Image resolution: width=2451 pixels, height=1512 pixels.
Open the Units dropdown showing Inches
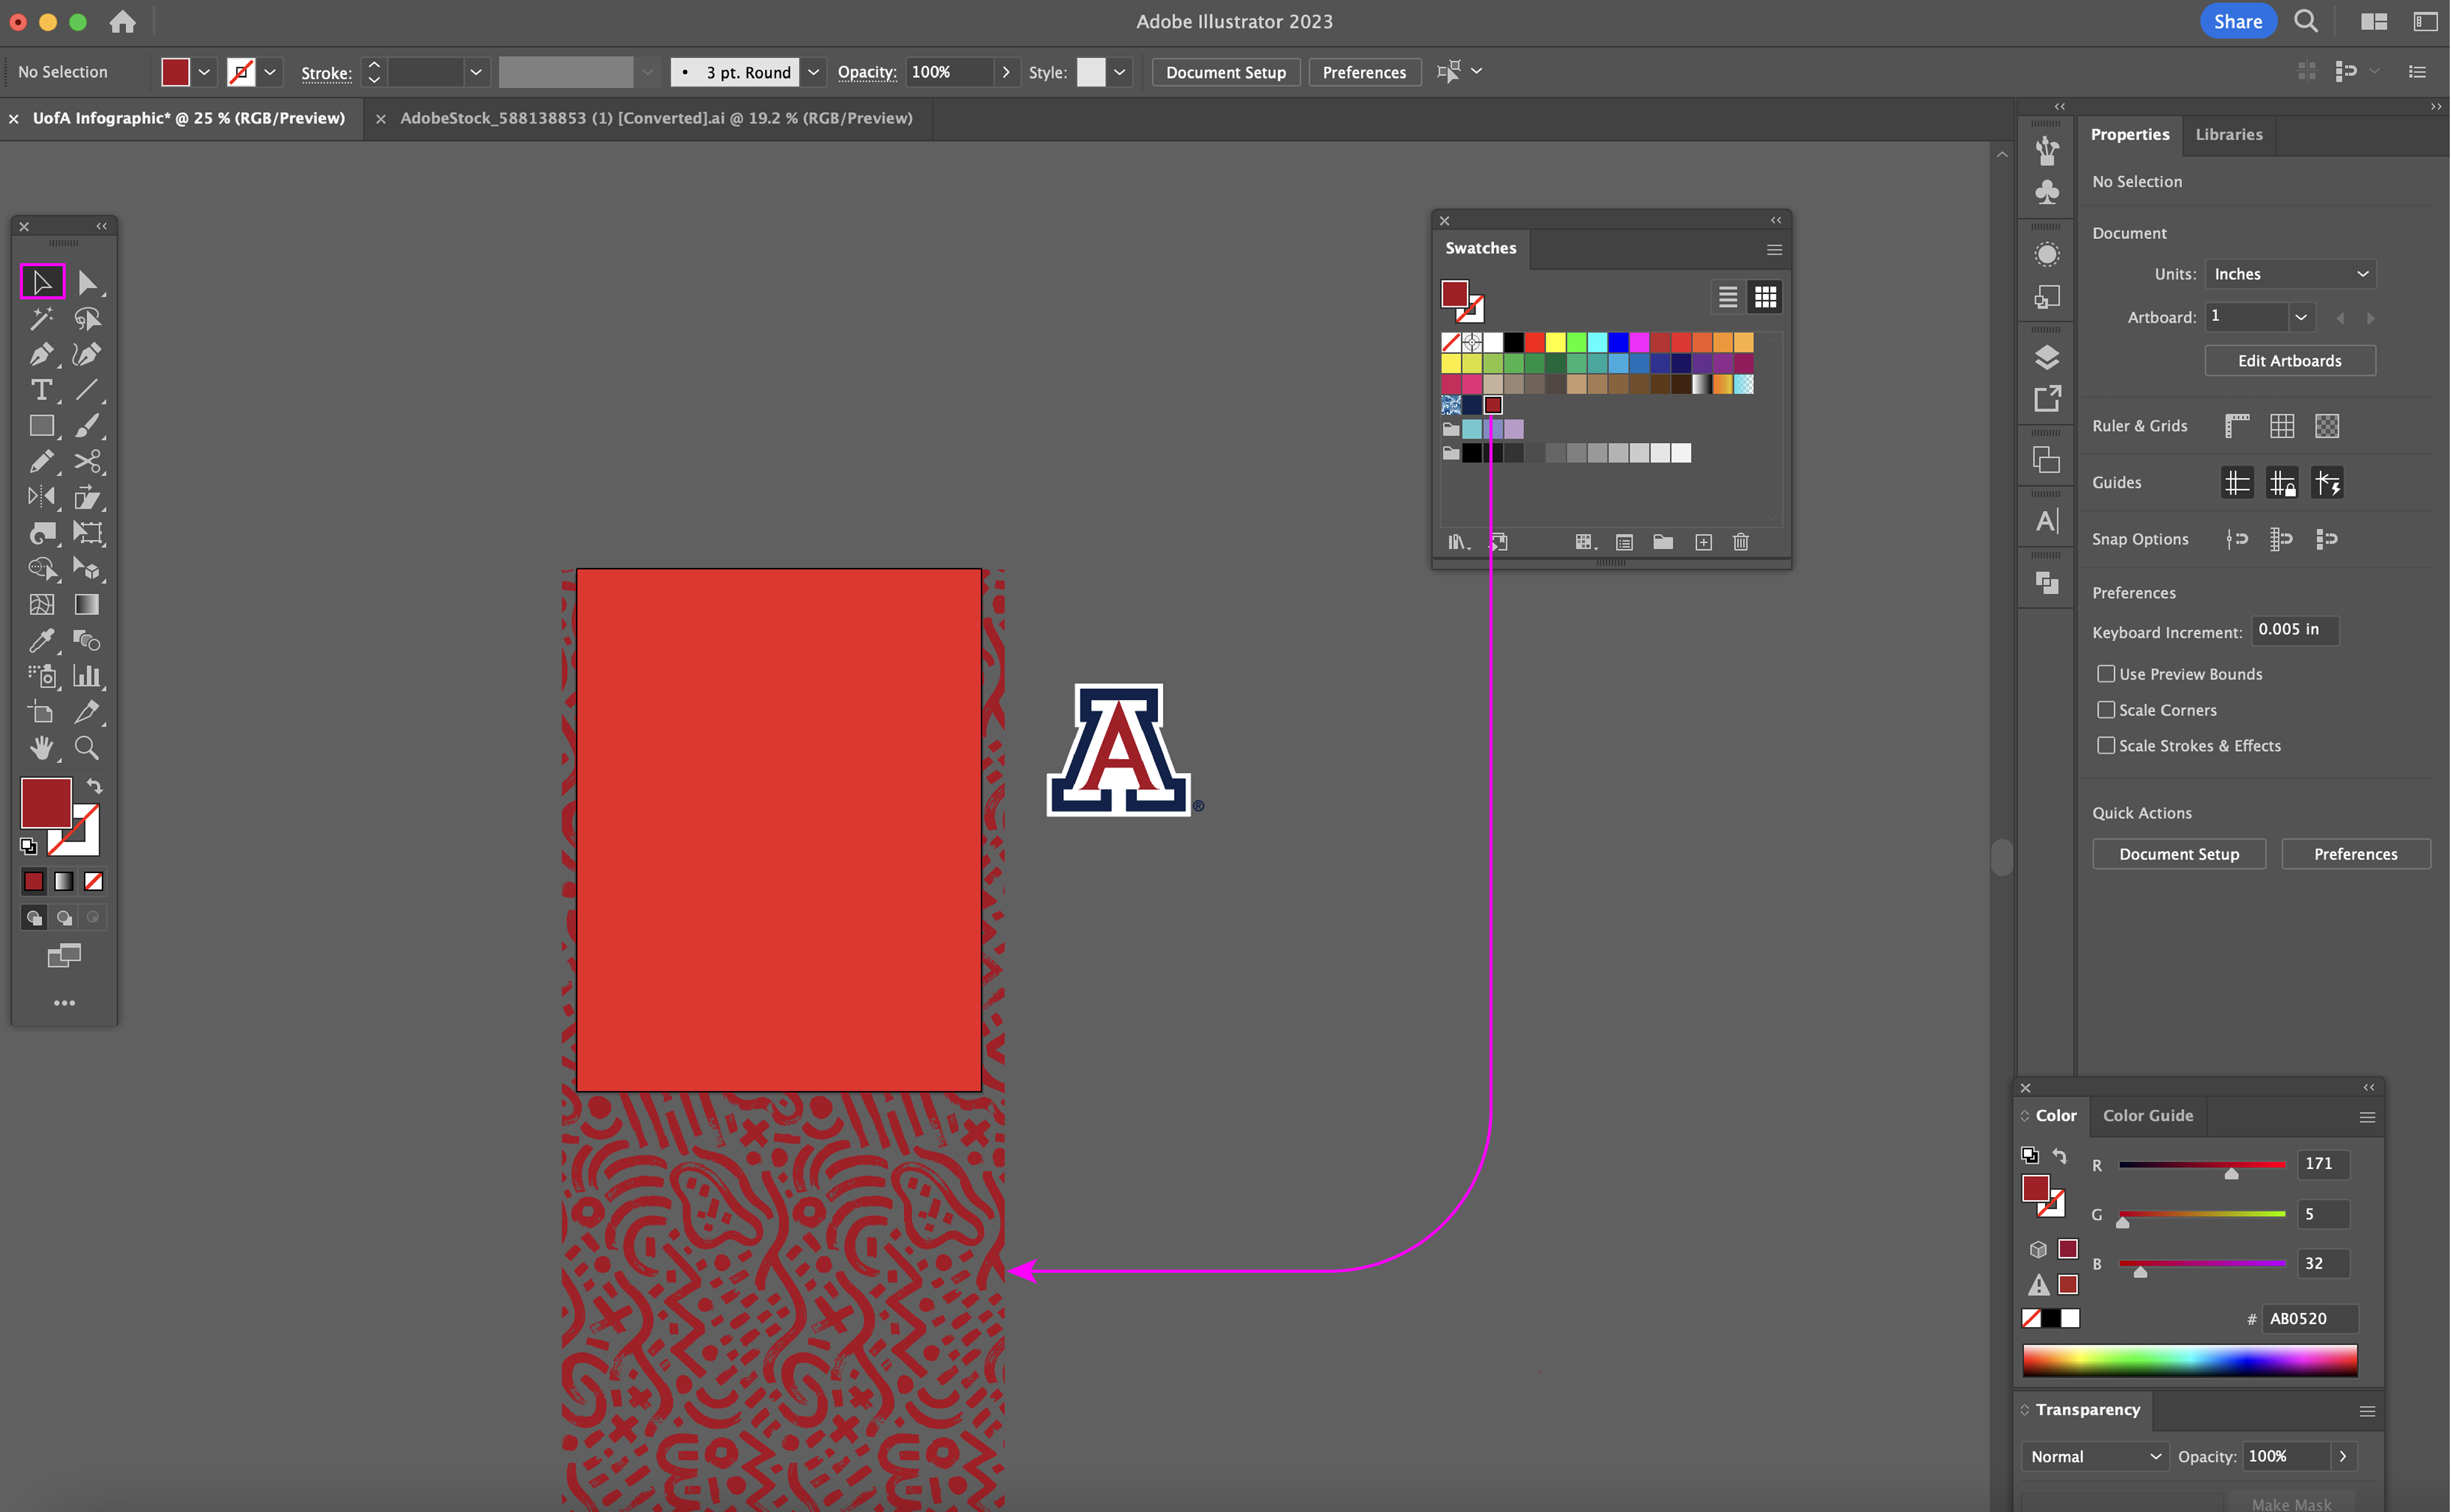[x=2289, y=274]
